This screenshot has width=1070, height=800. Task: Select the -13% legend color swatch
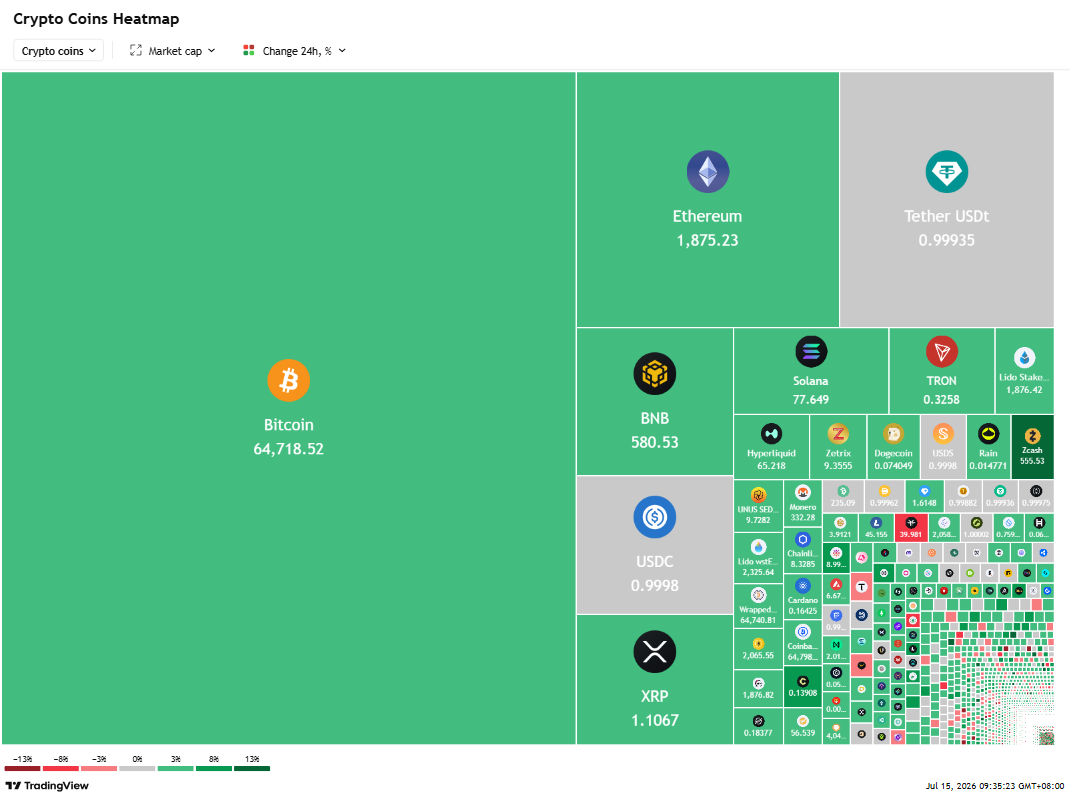pos(23,769)
